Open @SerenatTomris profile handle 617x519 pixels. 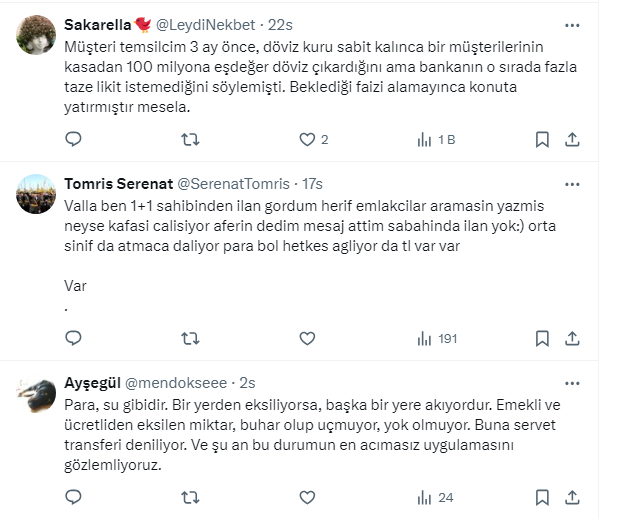tap(234, 184)
